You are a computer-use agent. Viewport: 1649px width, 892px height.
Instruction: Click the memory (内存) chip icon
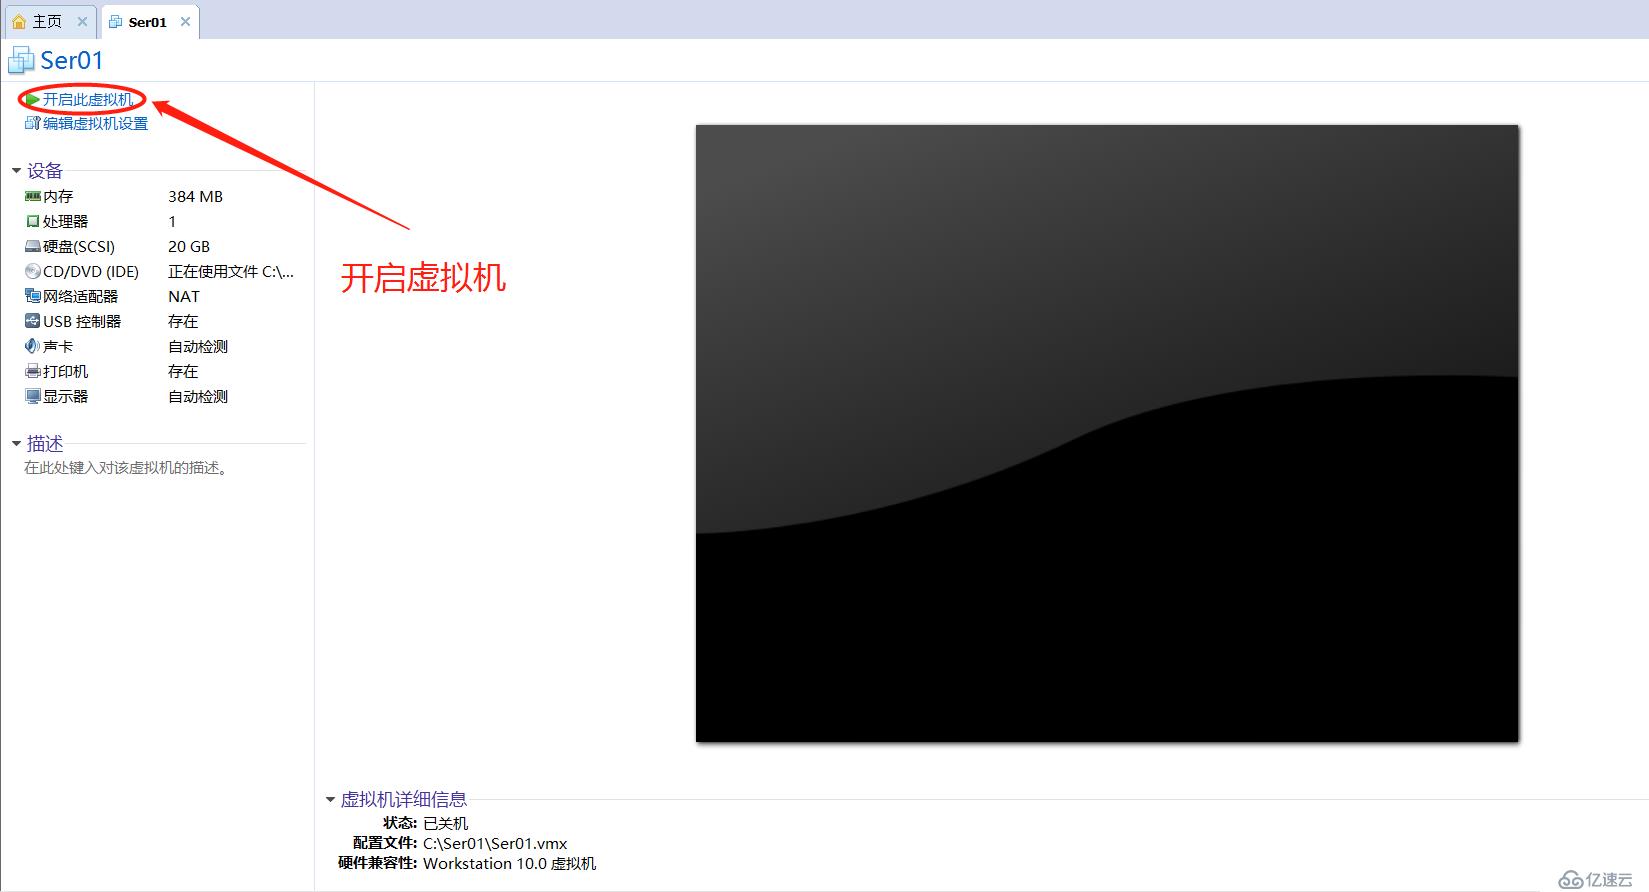(x=33, y=197)
